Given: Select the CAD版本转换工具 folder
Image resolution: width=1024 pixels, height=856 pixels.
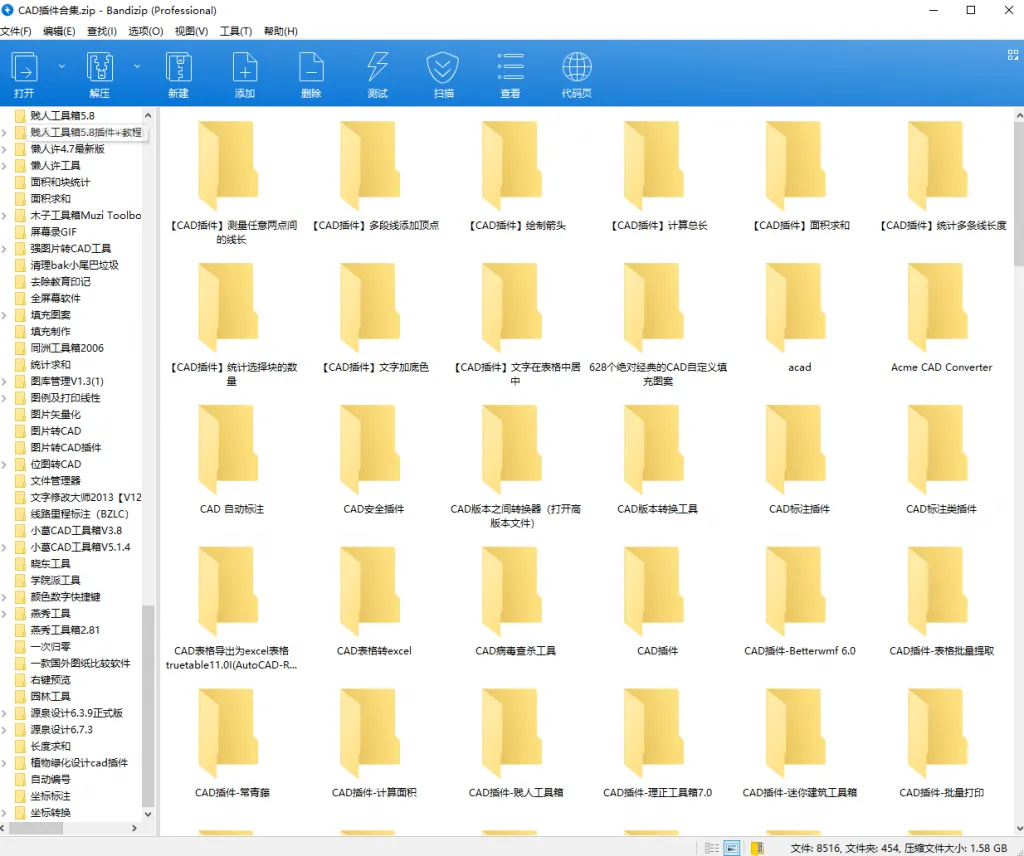Looking at the screenshot, I should 657,460.
